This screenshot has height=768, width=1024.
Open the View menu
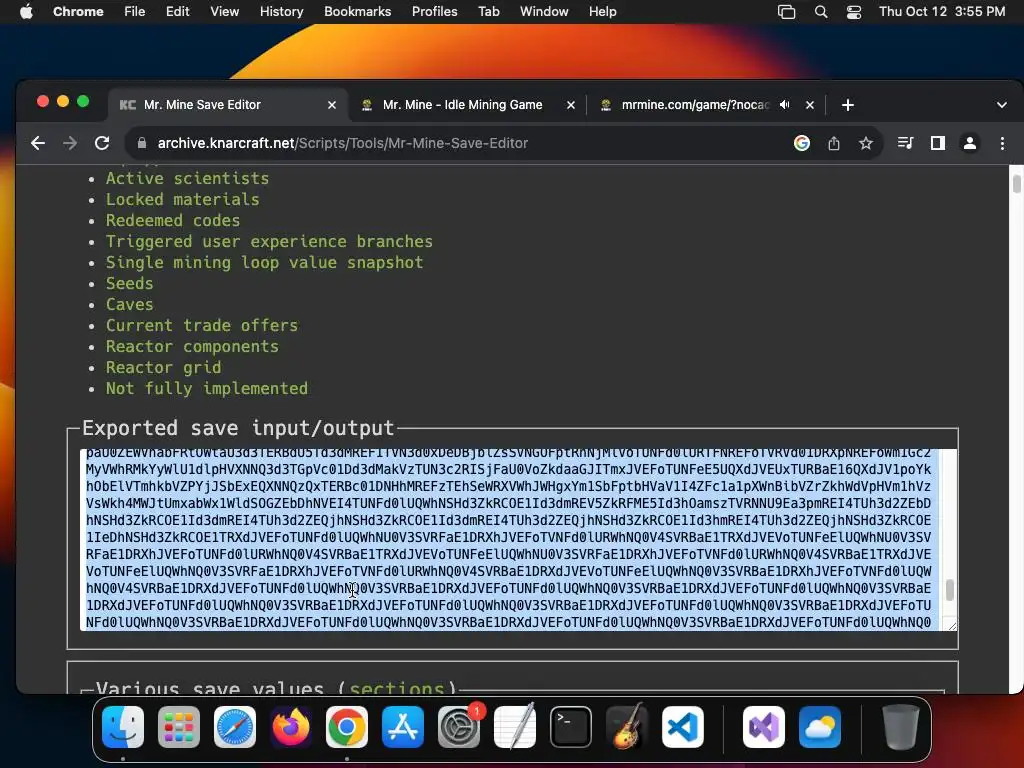pos(224,12)
